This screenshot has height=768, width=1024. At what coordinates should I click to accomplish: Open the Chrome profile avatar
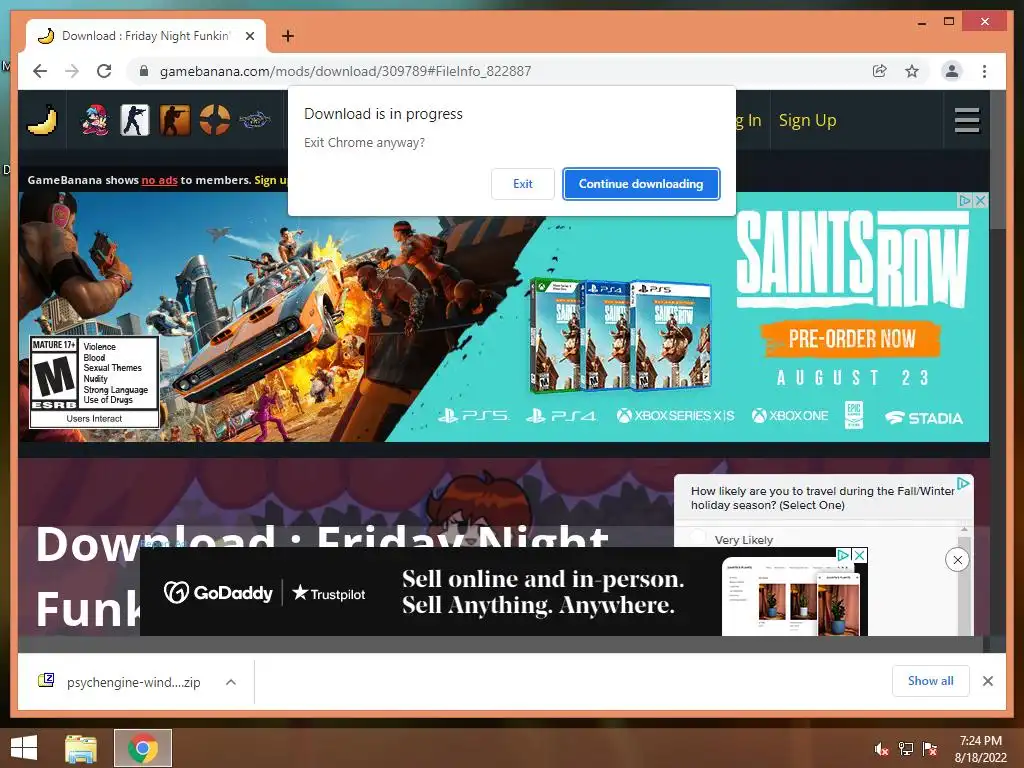point(952,71)
